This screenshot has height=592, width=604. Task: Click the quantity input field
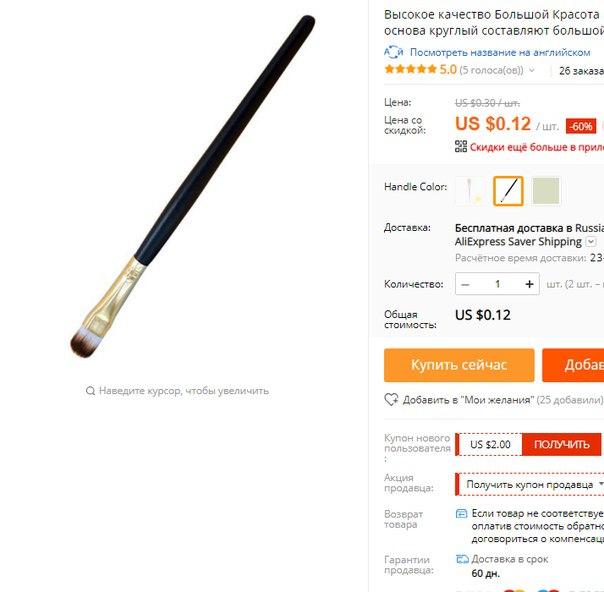[497, 284]
